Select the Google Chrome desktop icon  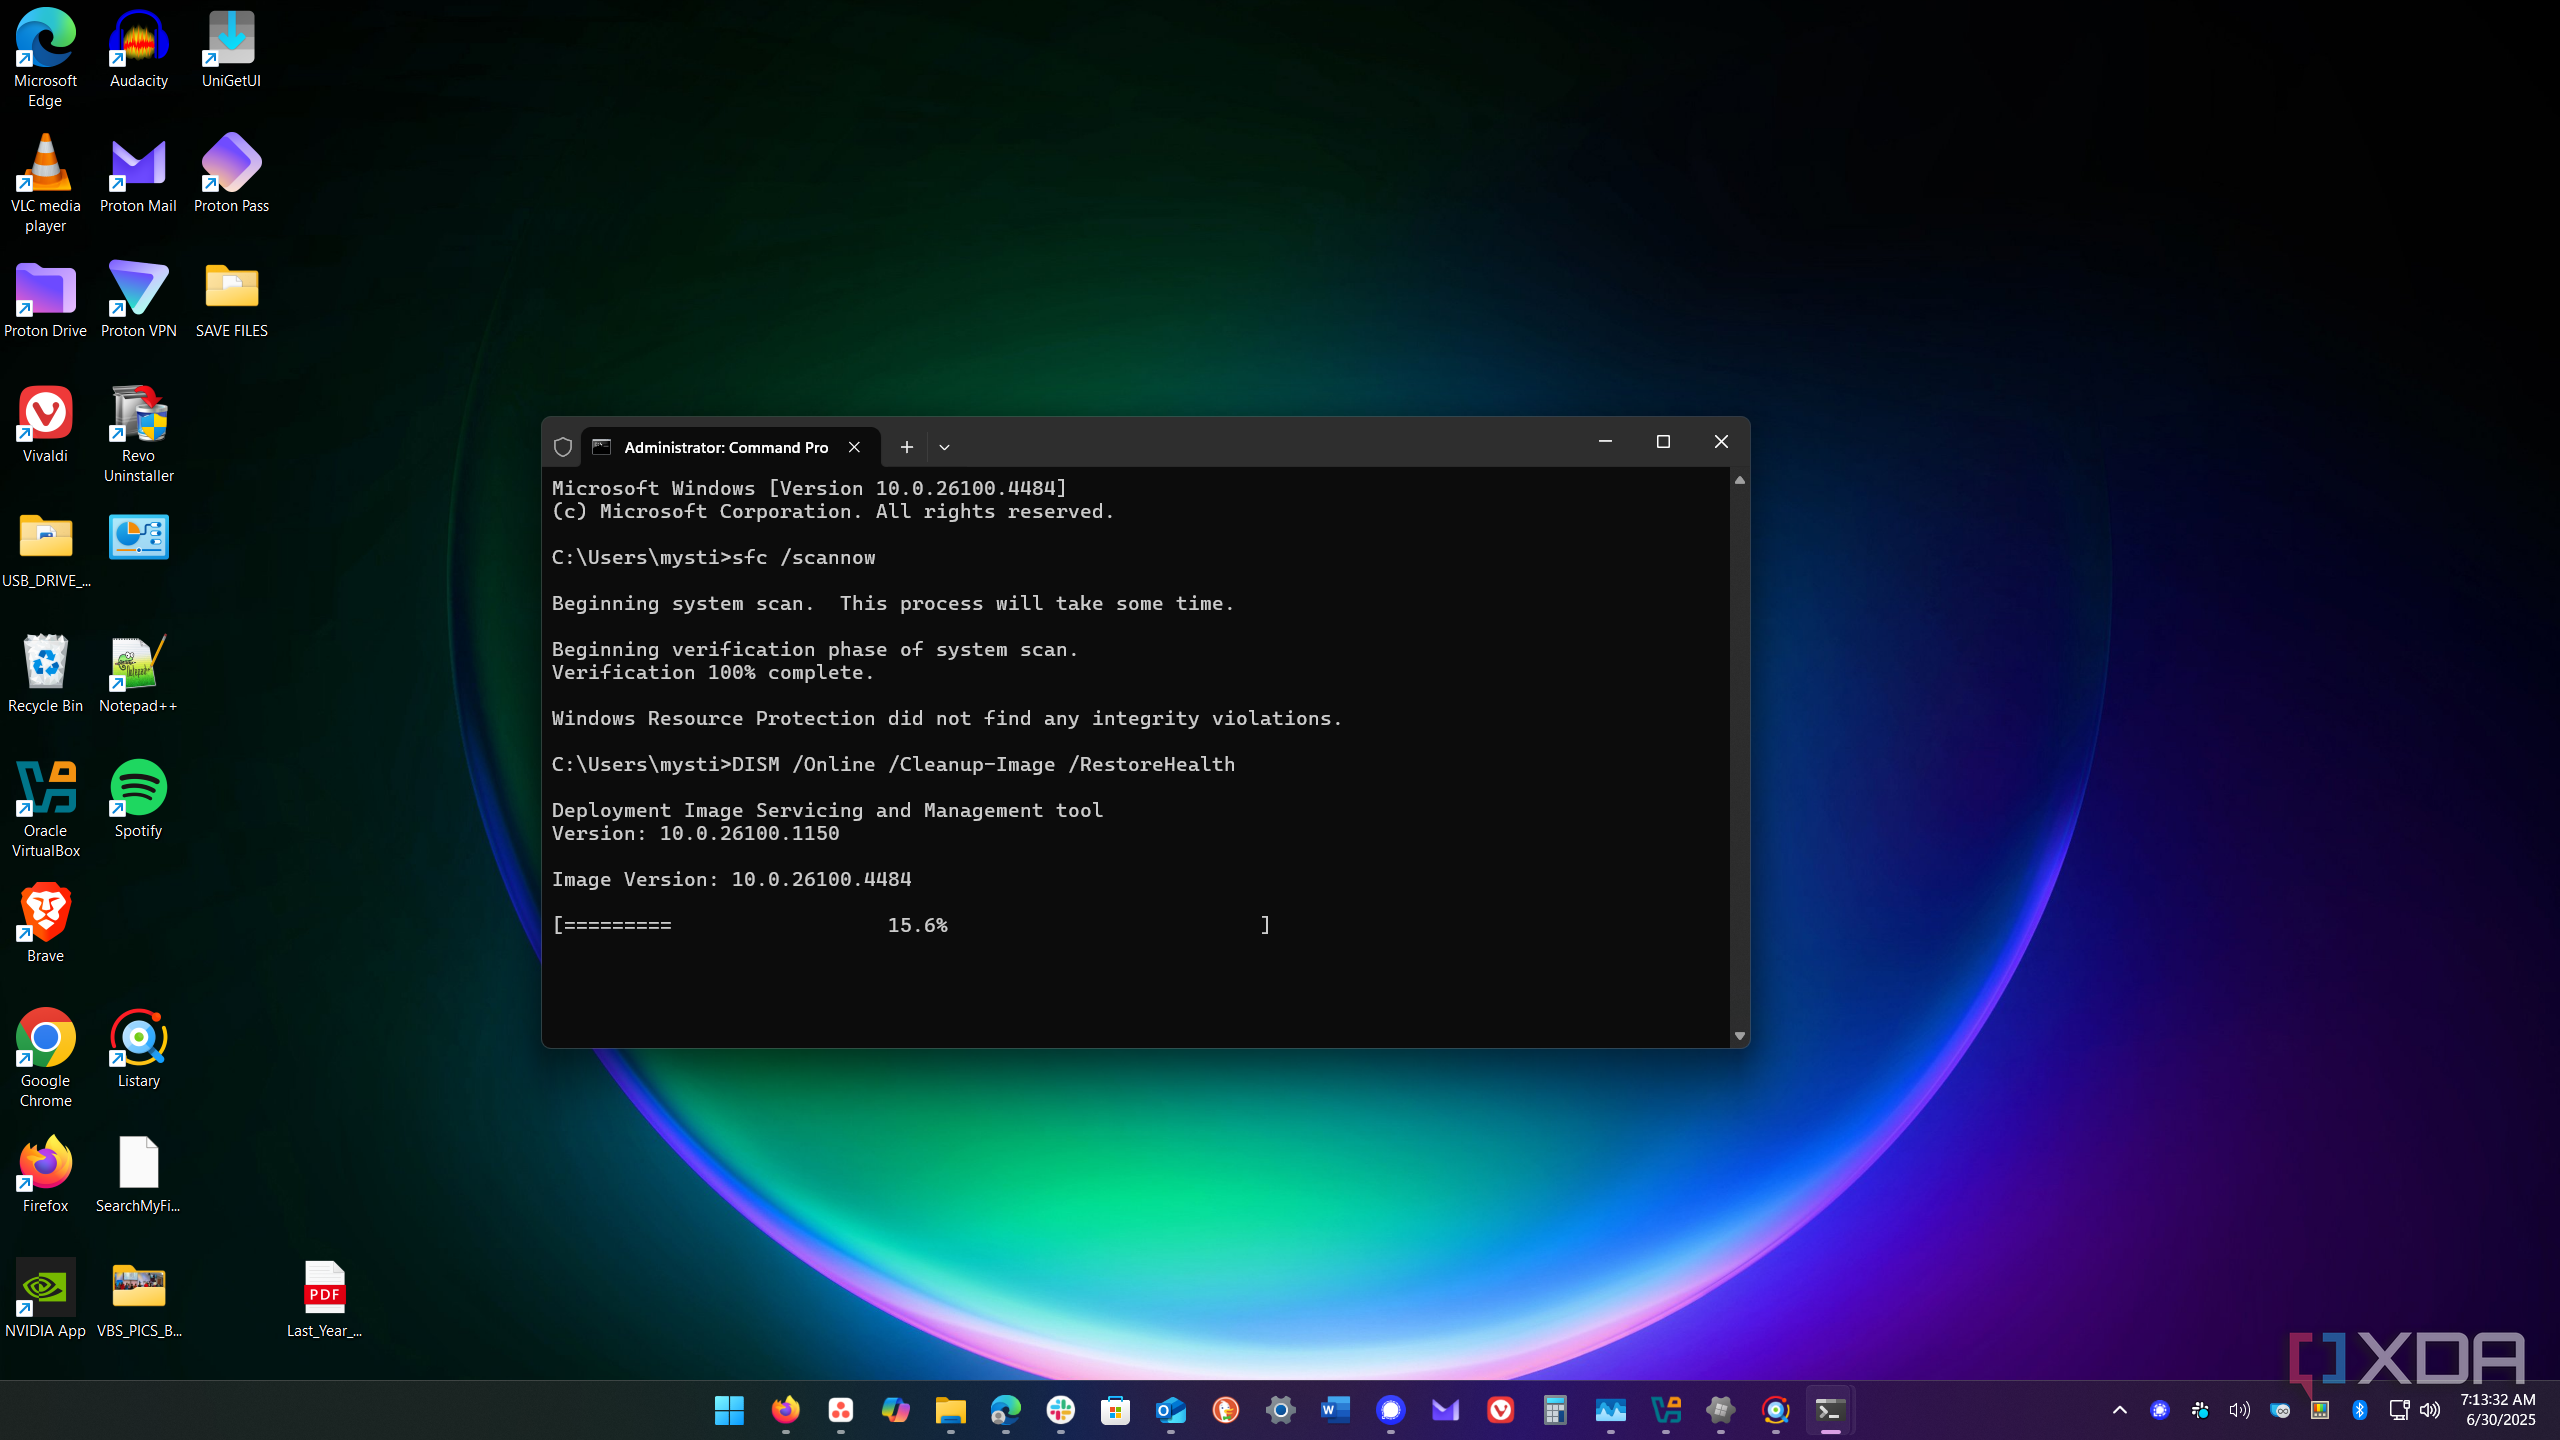pos(45,1059)
